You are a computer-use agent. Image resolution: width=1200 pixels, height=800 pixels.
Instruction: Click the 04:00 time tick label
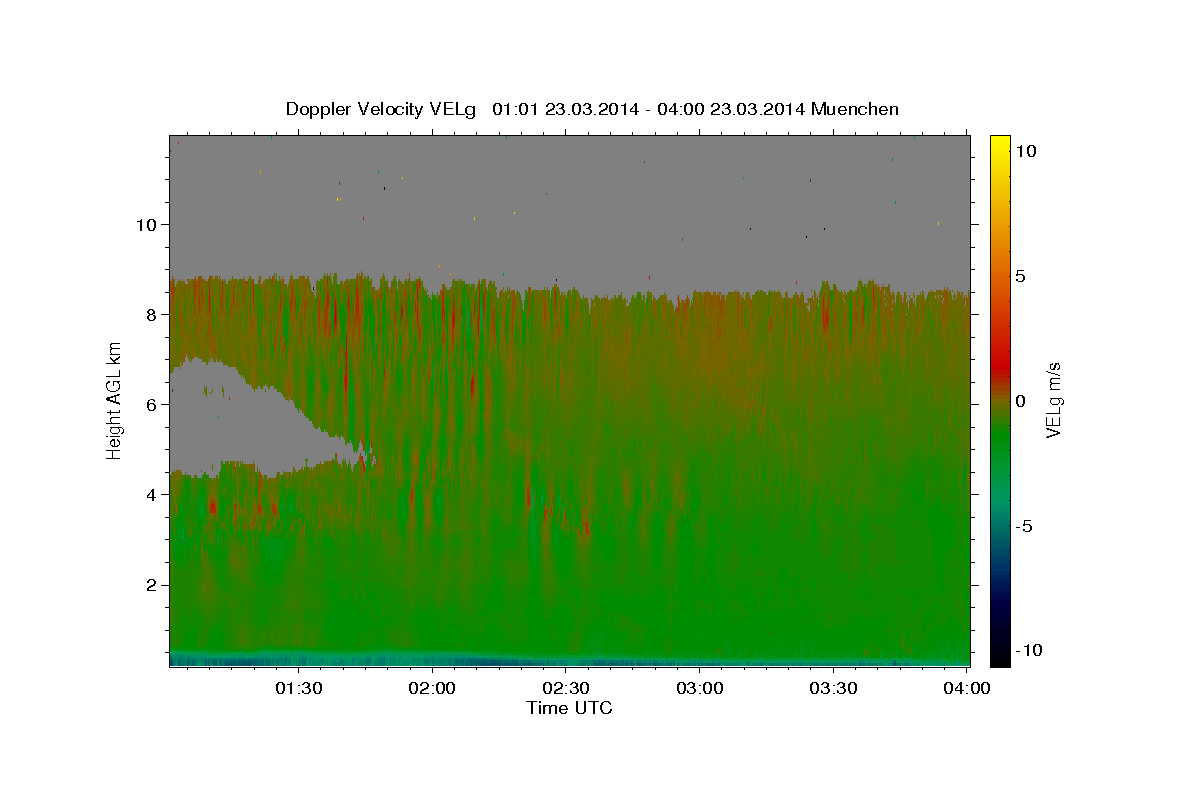[x=966, y=688]
